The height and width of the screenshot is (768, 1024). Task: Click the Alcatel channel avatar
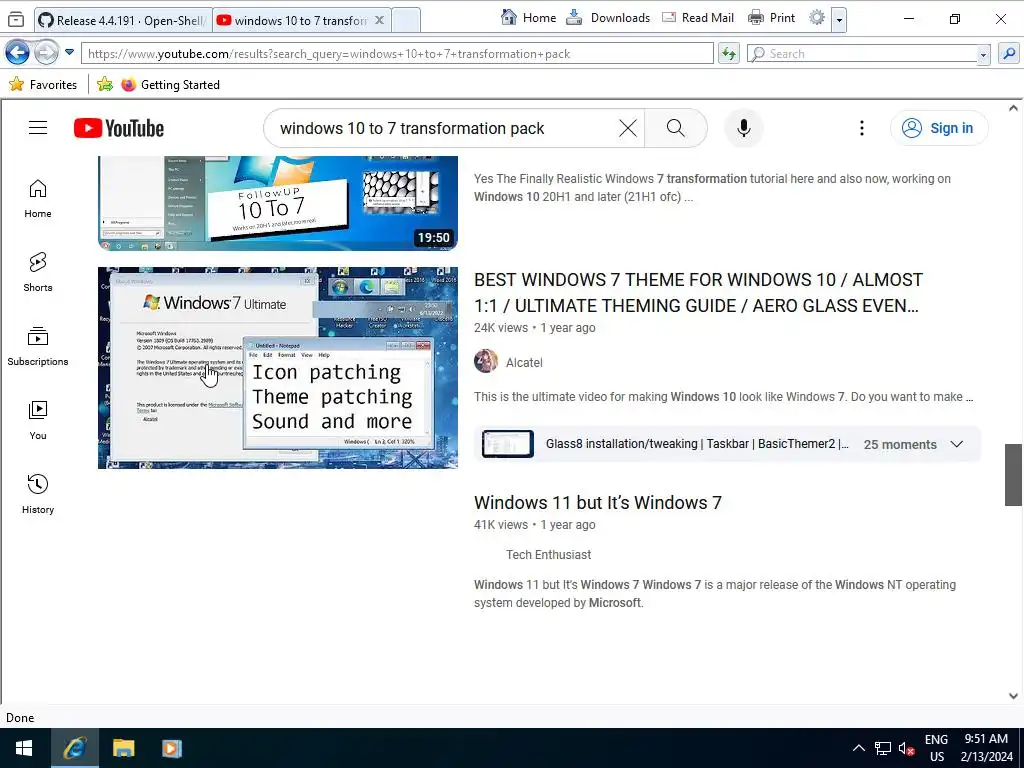486,361
